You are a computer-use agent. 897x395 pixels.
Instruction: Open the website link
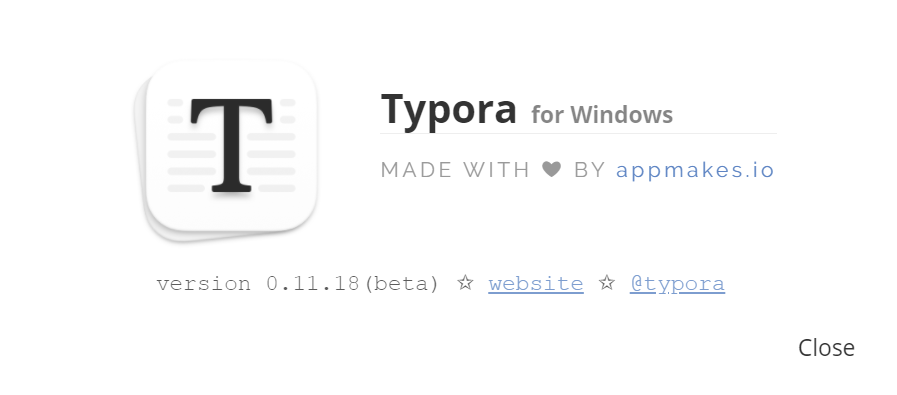coord(535,284)
